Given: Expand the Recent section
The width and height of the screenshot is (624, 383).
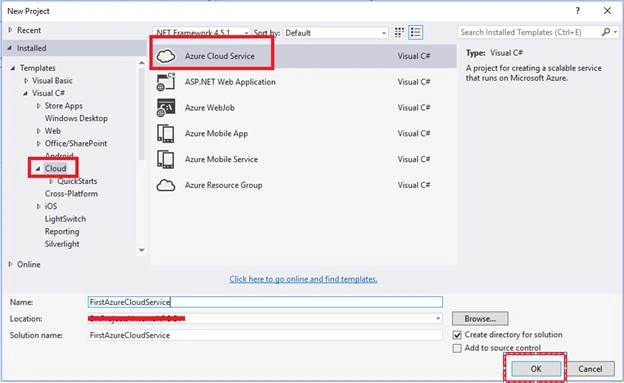Looking at the screenshot, I should click(x=10, y=30).
